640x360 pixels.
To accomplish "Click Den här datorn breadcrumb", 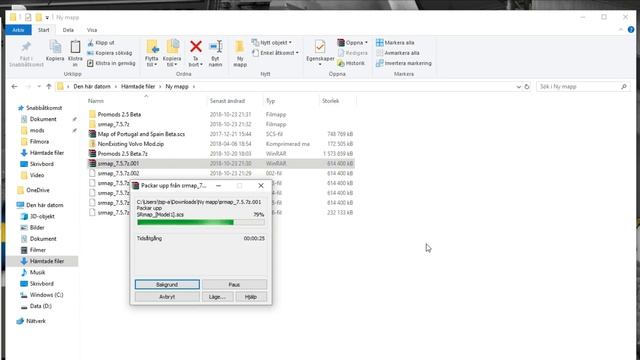I will coord(92,87).
